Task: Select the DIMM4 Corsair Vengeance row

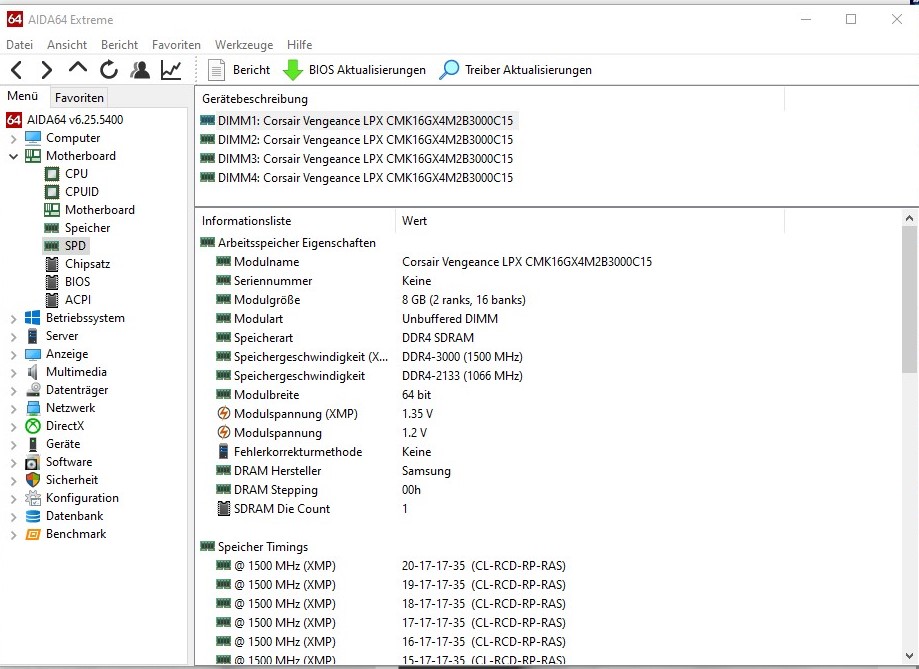Action: (x=356, y=178)
